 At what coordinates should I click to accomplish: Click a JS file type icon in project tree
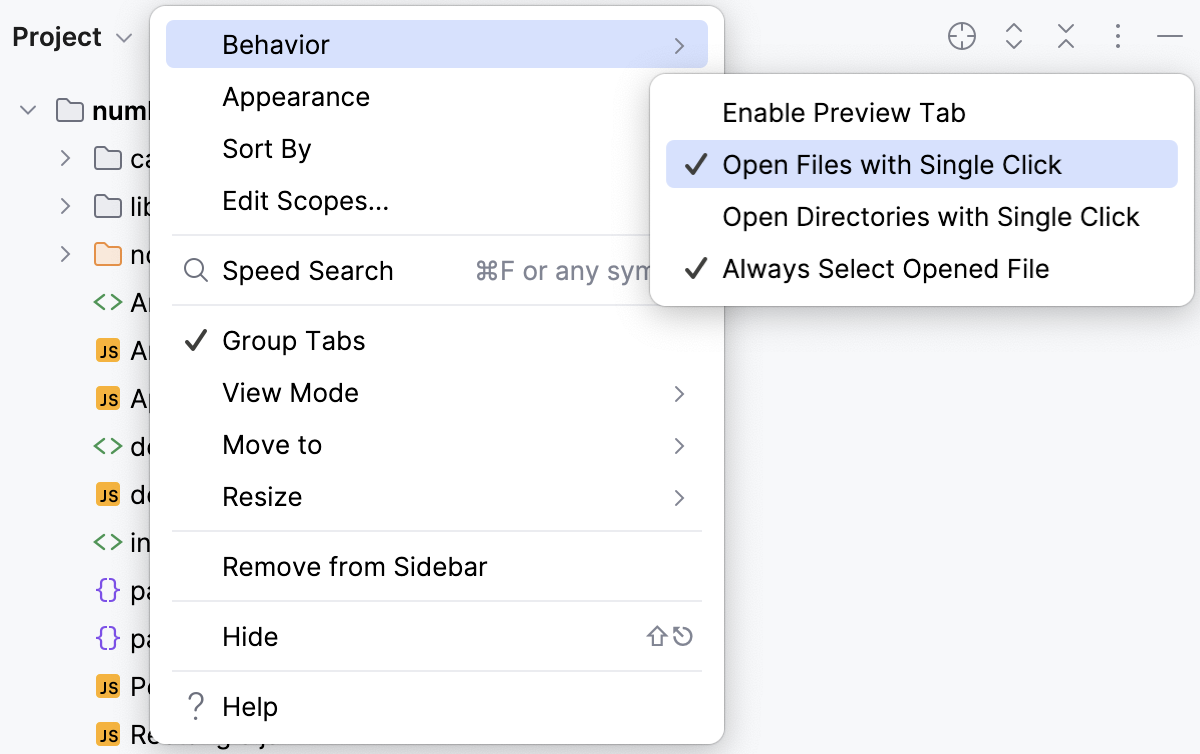pos(106,350)
